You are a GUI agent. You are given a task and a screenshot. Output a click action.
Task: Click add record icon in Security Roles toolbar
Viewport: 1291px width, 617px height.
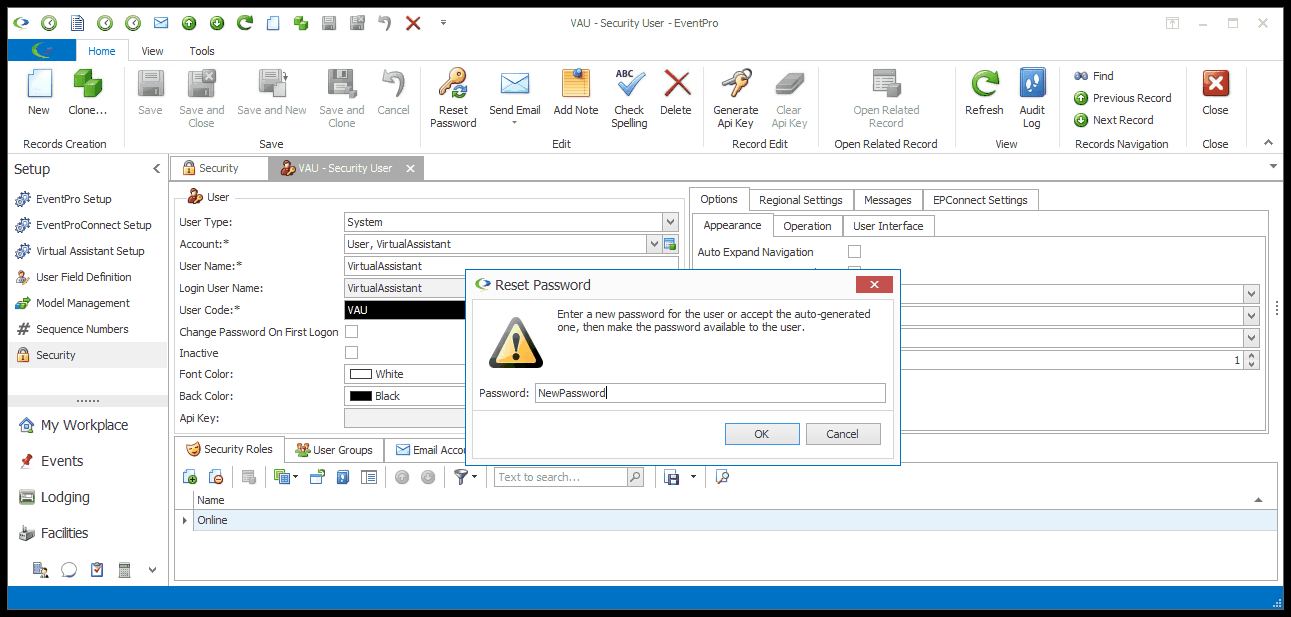[190, 478]
